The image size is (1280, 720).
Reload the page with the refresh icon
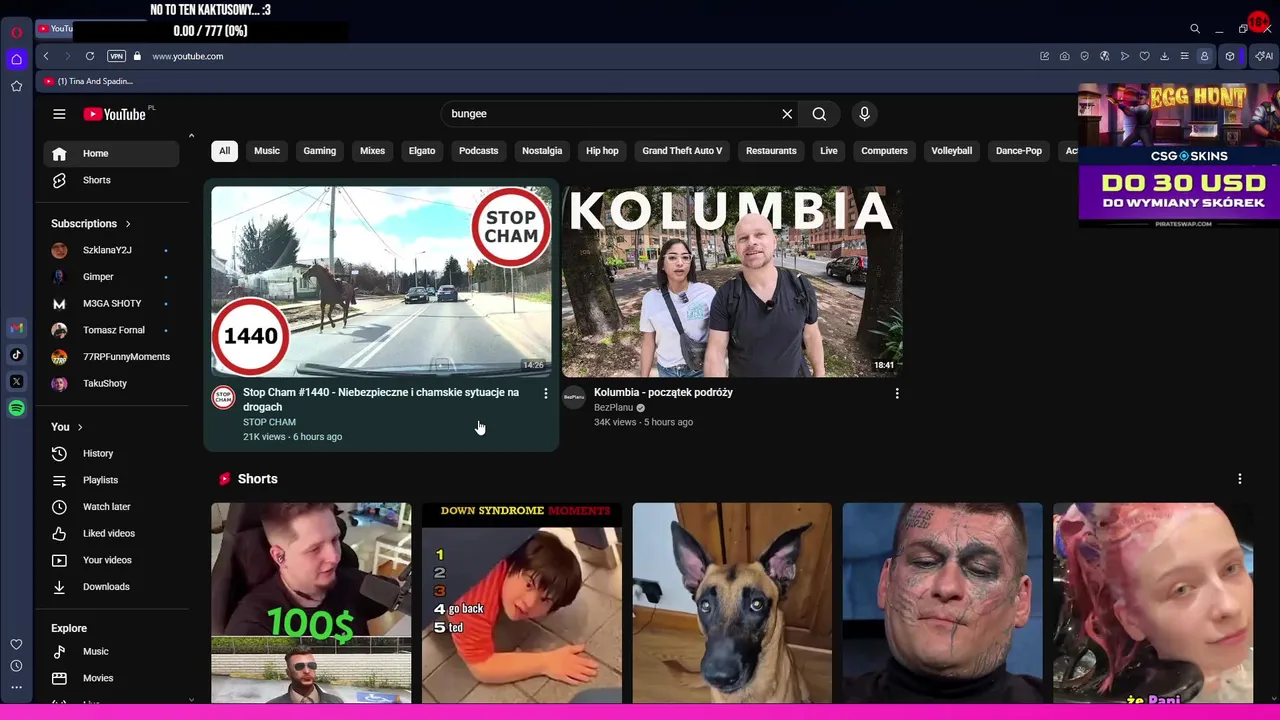(90, 56)
